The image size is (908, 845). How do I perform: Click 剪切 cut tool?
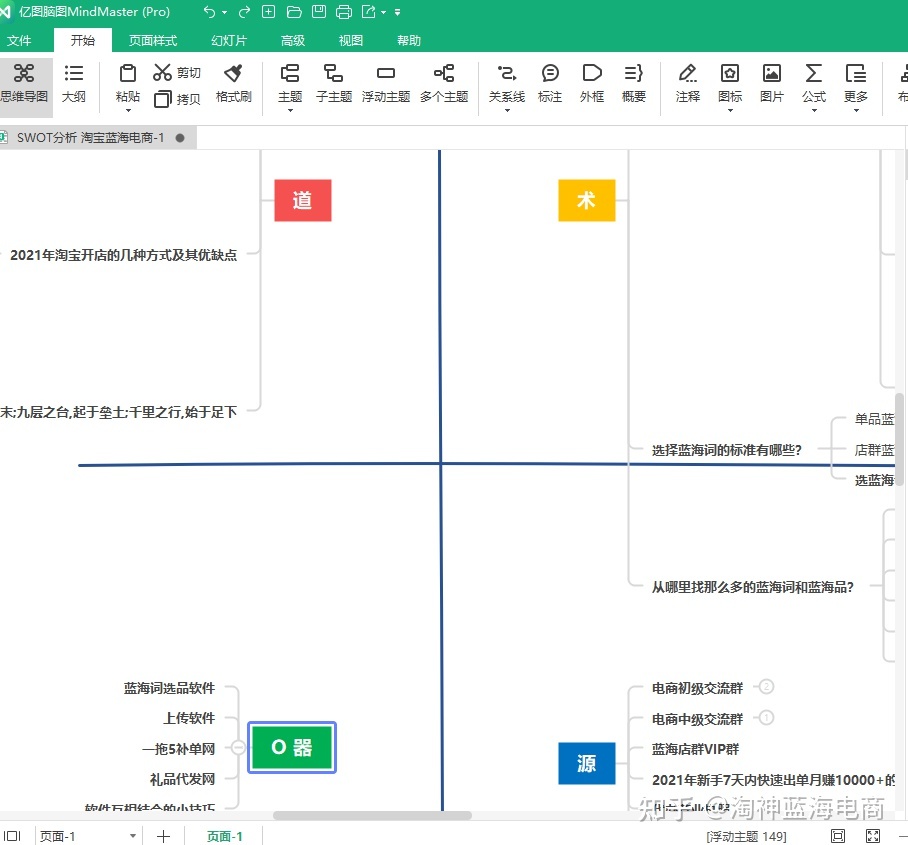(x=177, y=73)
